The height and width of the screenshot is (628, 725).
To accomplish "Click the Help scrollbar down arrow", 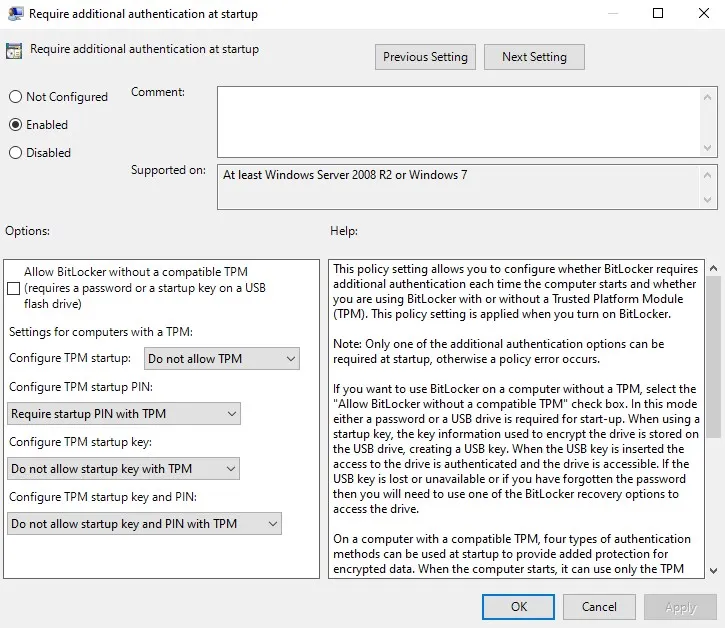I will [x=714, y=569].
